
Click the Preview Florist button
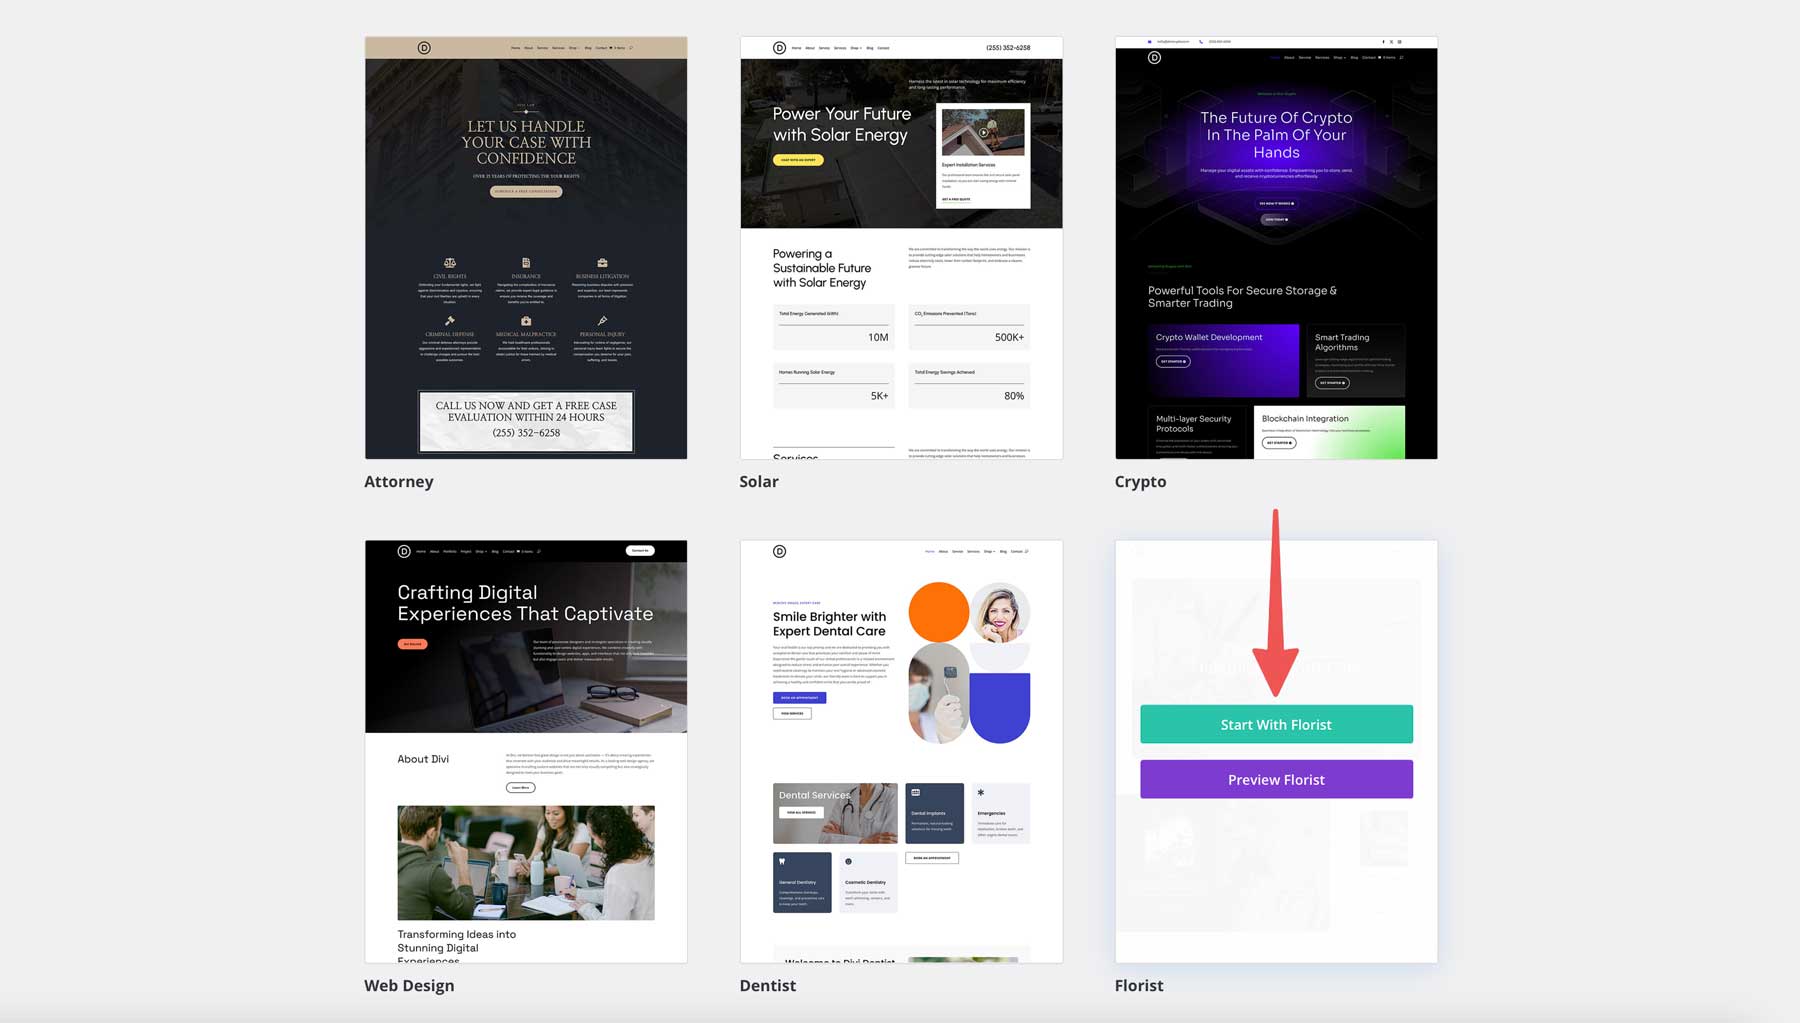point(1276,779)
